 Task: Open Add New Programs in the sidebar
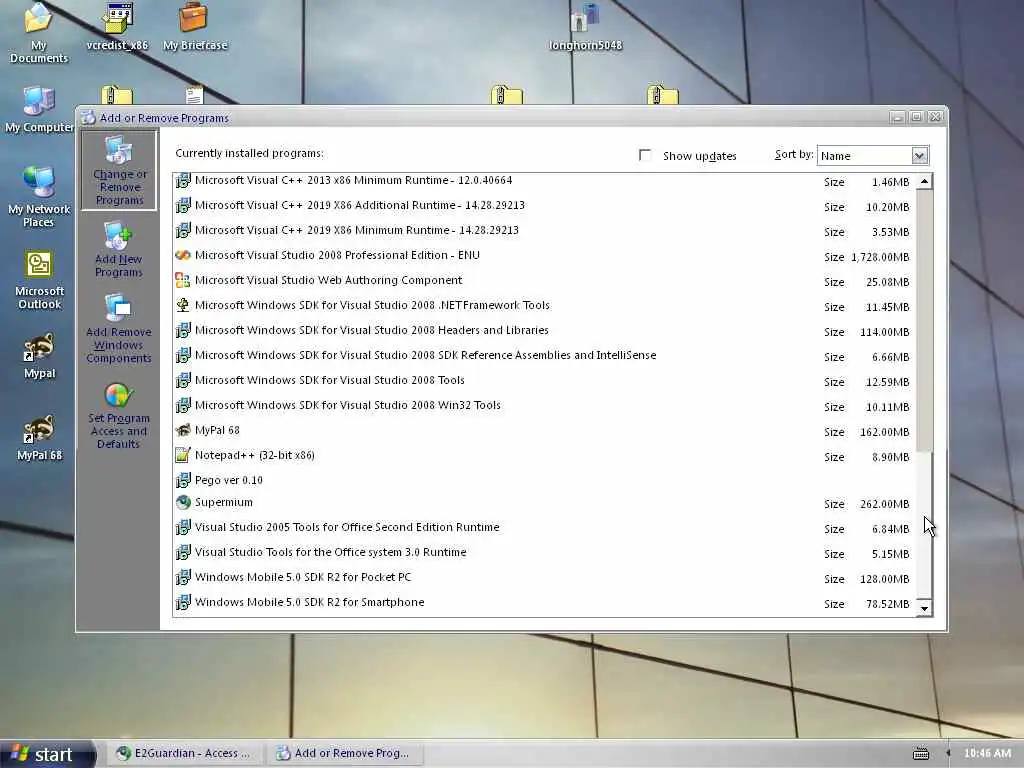click(118, 249)
